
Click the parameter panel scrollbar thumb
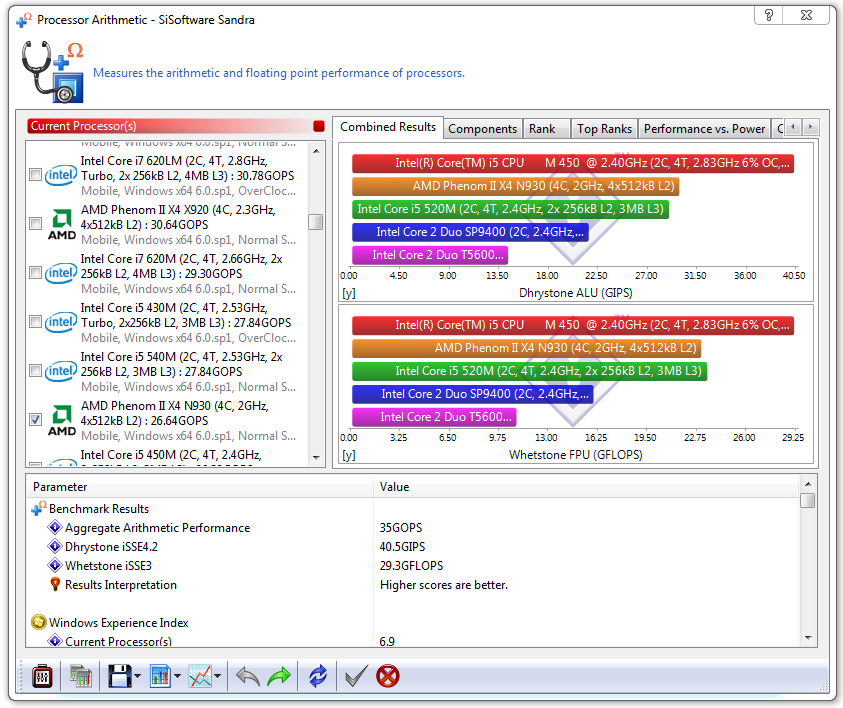click(808, 500)
